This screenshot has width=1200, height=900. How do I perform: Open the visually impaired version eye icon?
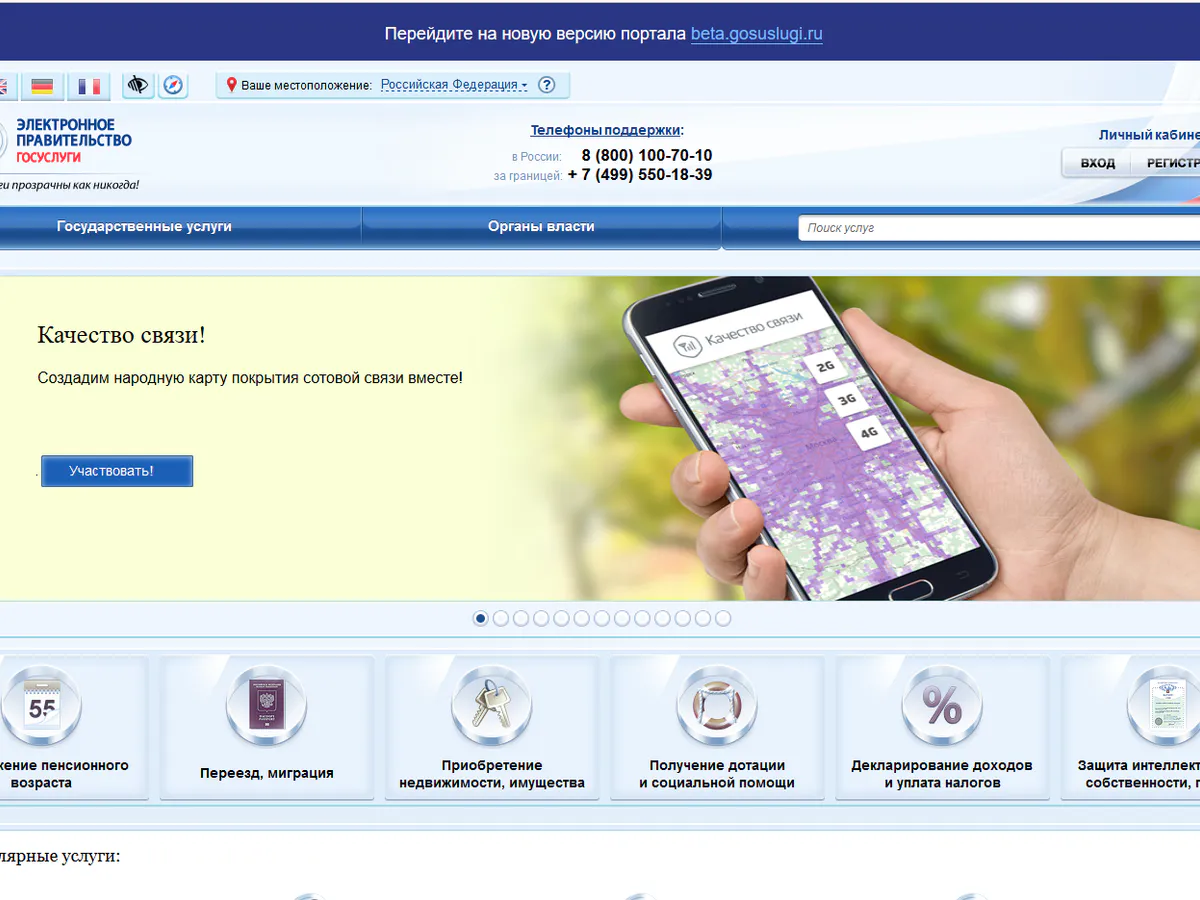[138, 85]
